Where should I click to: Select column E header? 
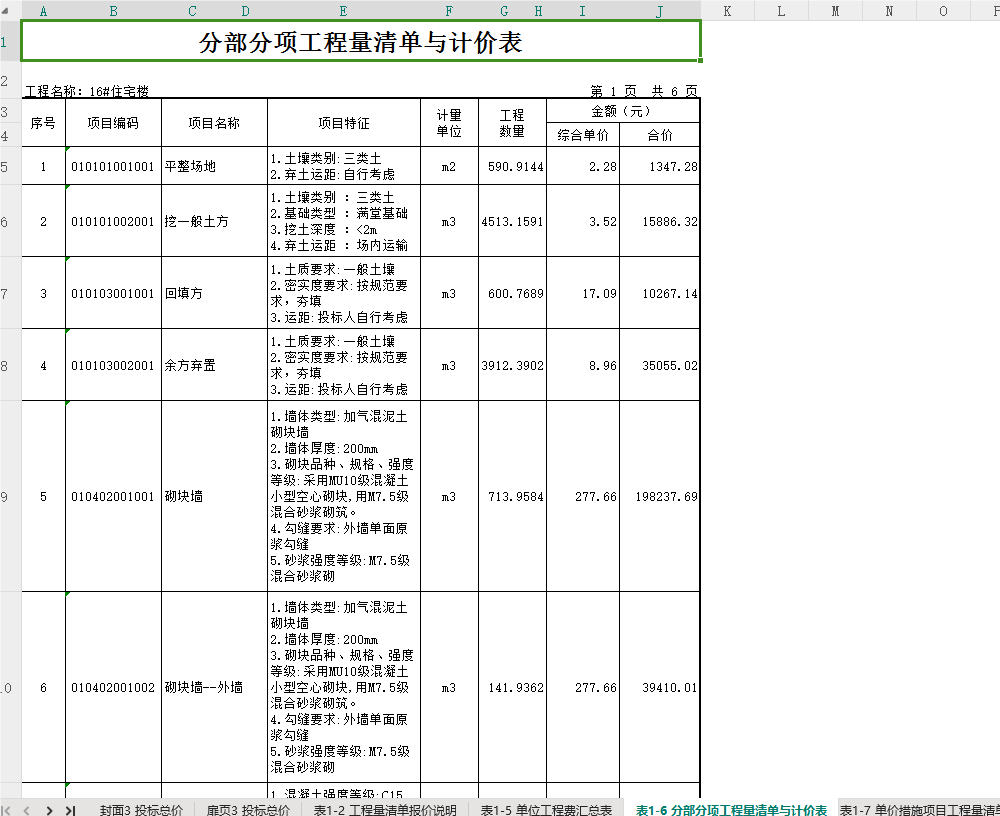click(343, 11)
